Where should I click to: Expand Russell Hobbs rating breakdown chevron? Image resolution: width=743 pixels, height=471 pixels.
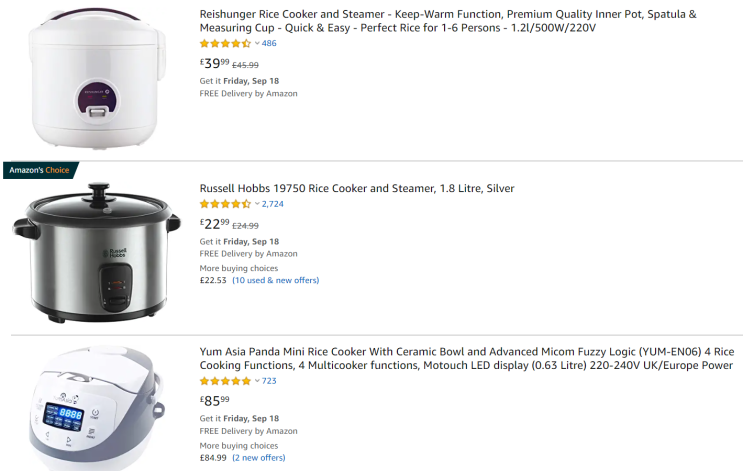(257, 204)
